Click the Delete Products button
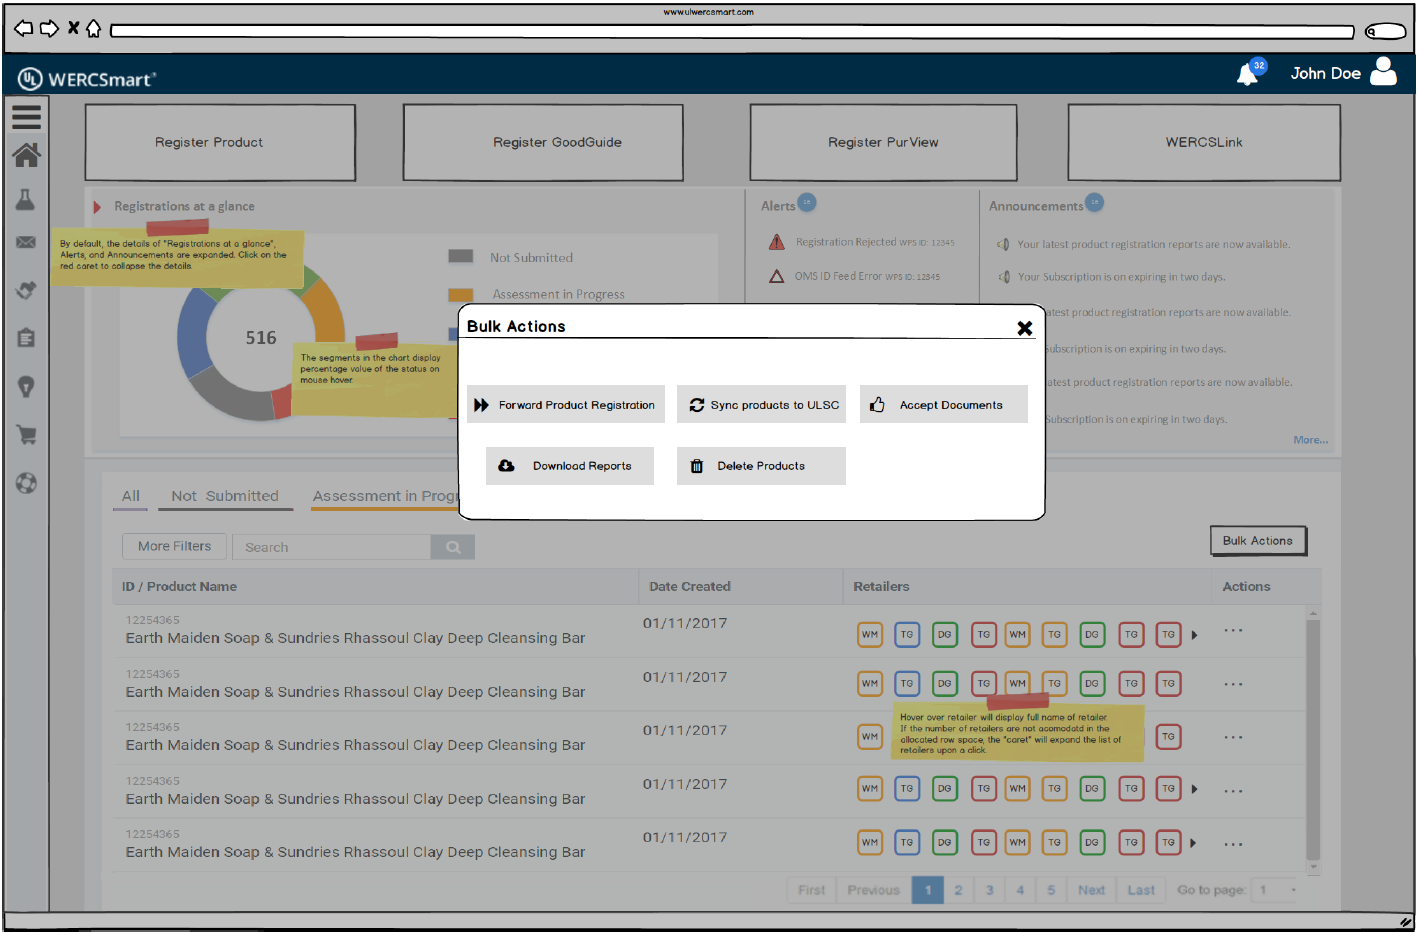 pyautogui.click(x=760, y=466)
